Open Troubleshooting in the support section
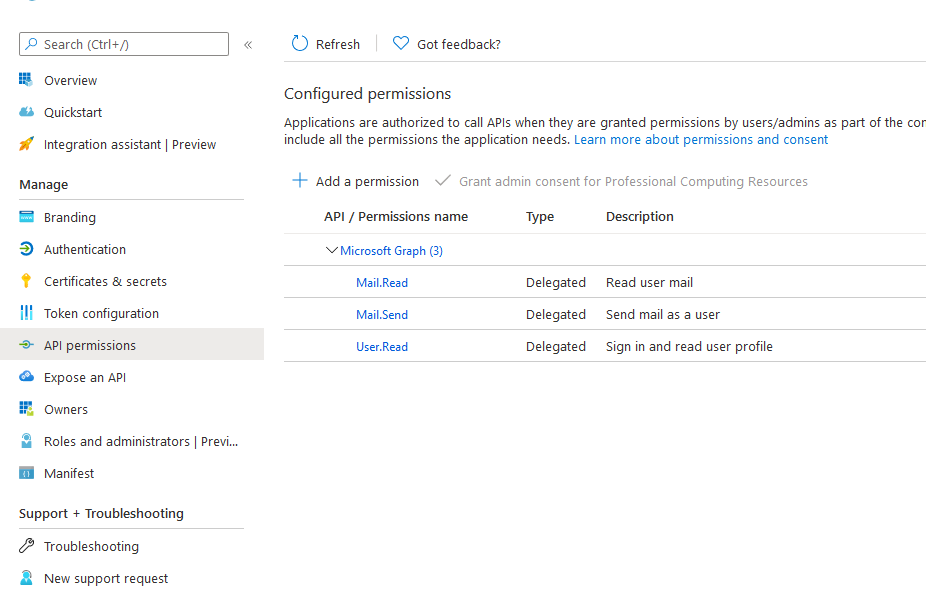926x599 pixels. (91, 546)
